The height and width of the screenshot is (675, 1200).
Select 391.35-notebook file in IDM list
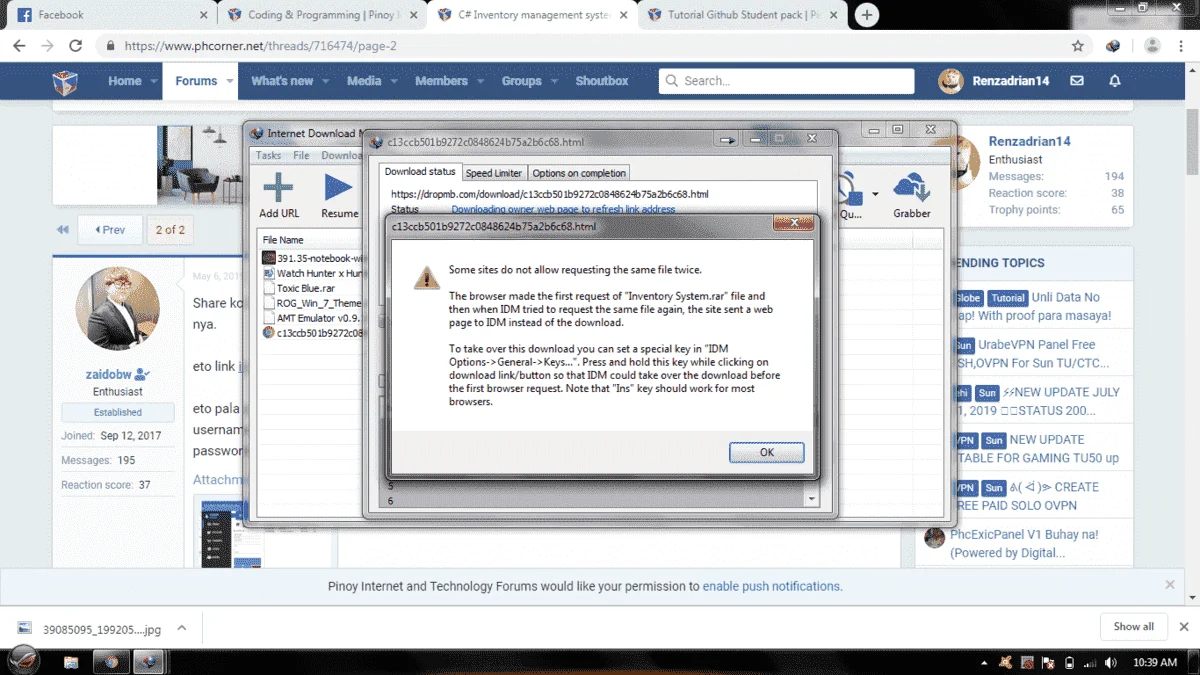pos(313,258)
